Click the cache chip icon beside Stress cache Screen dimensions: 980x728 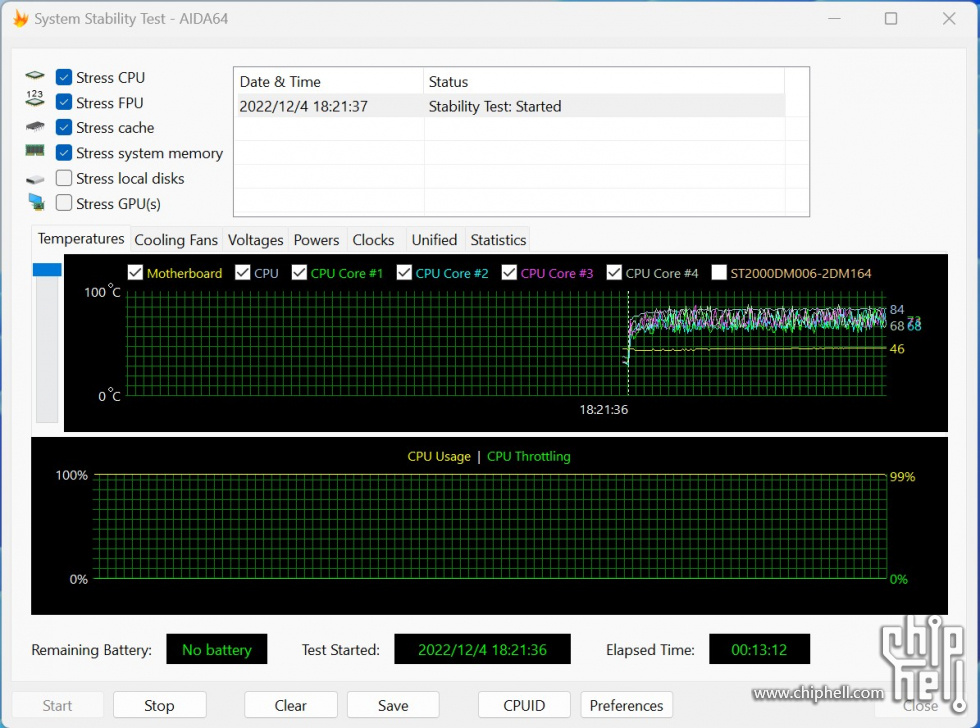(35, 127)
